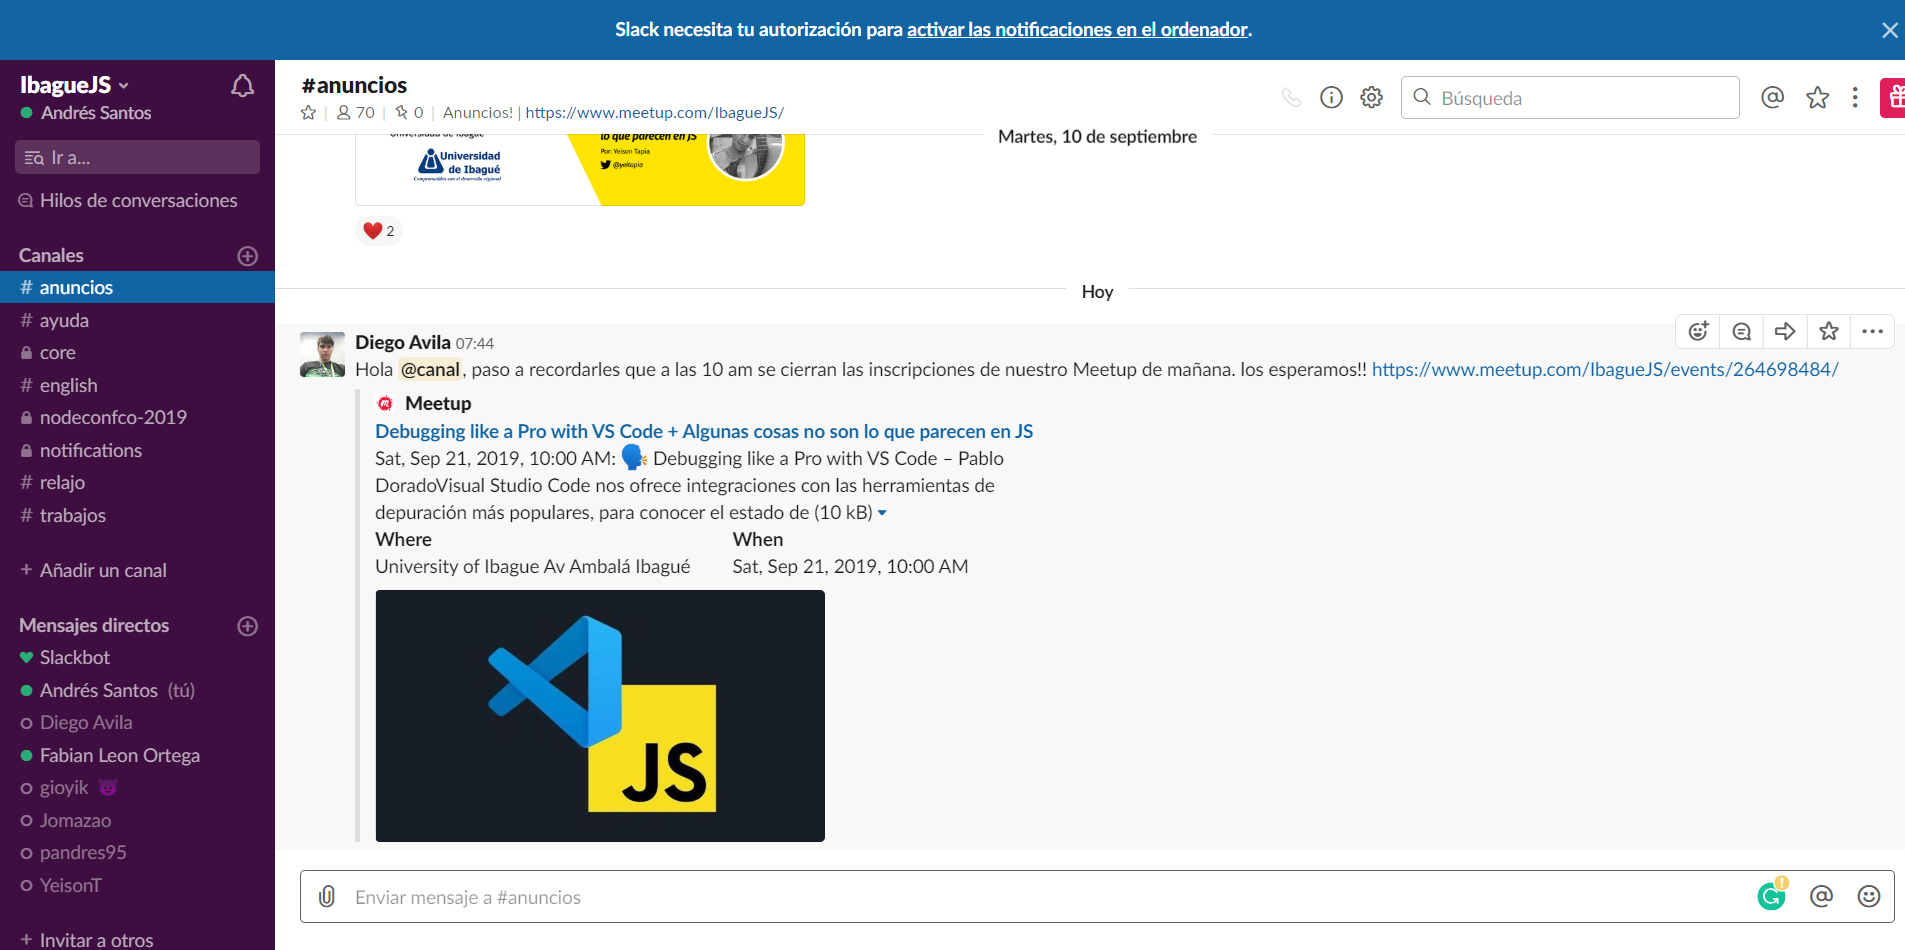Screen dimensions: 1905x950
Task: Open the IbagueJS workspace menu
Action: click(75, 85)
